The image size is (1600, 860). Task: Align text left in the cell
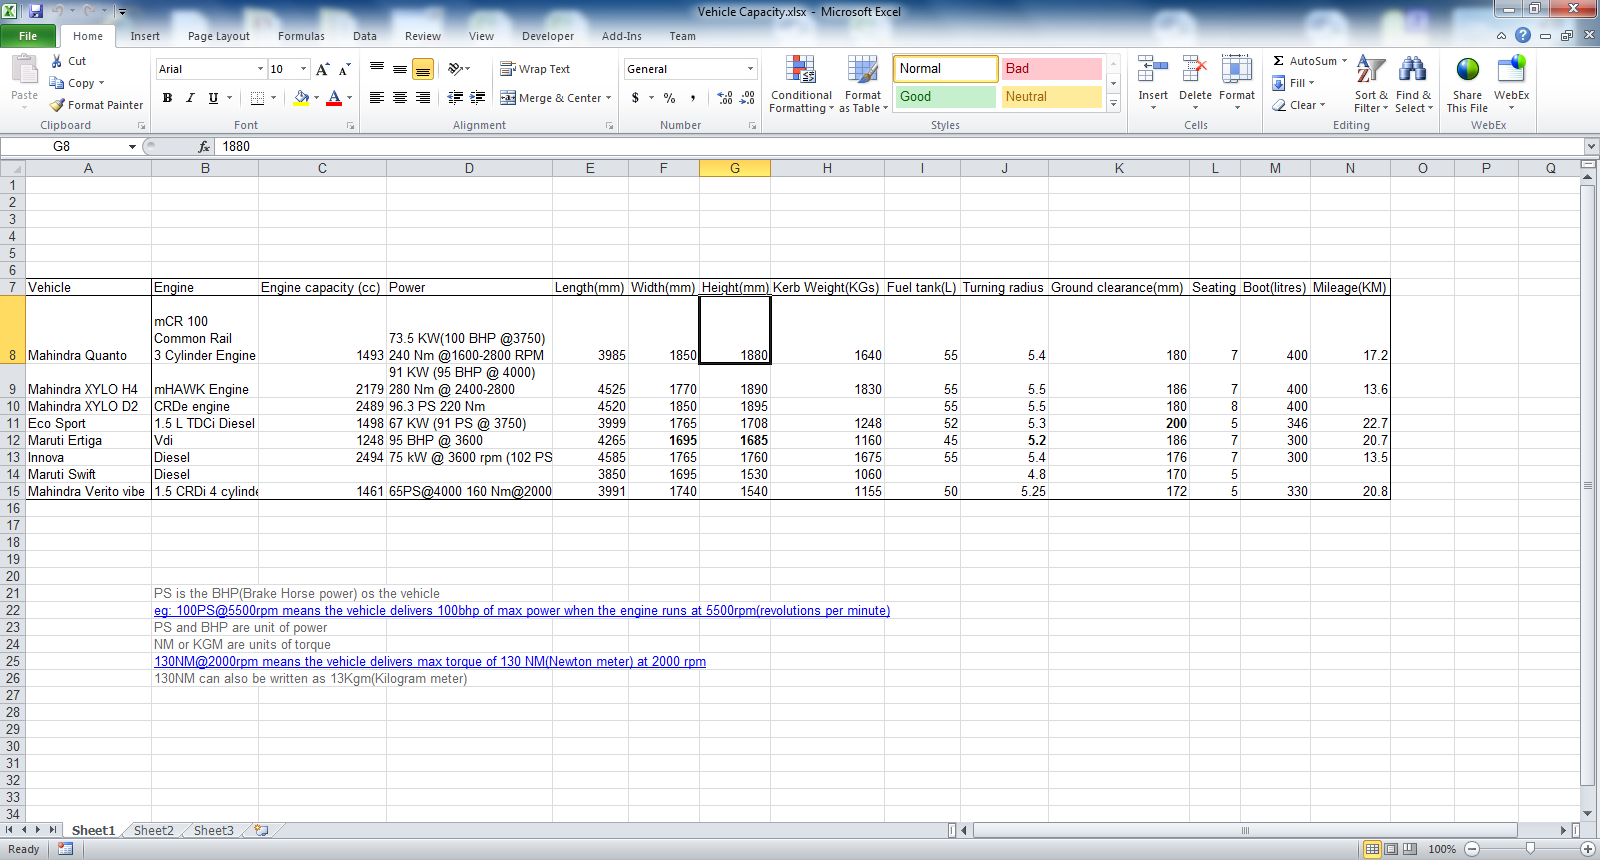click(x=377, y=97)
